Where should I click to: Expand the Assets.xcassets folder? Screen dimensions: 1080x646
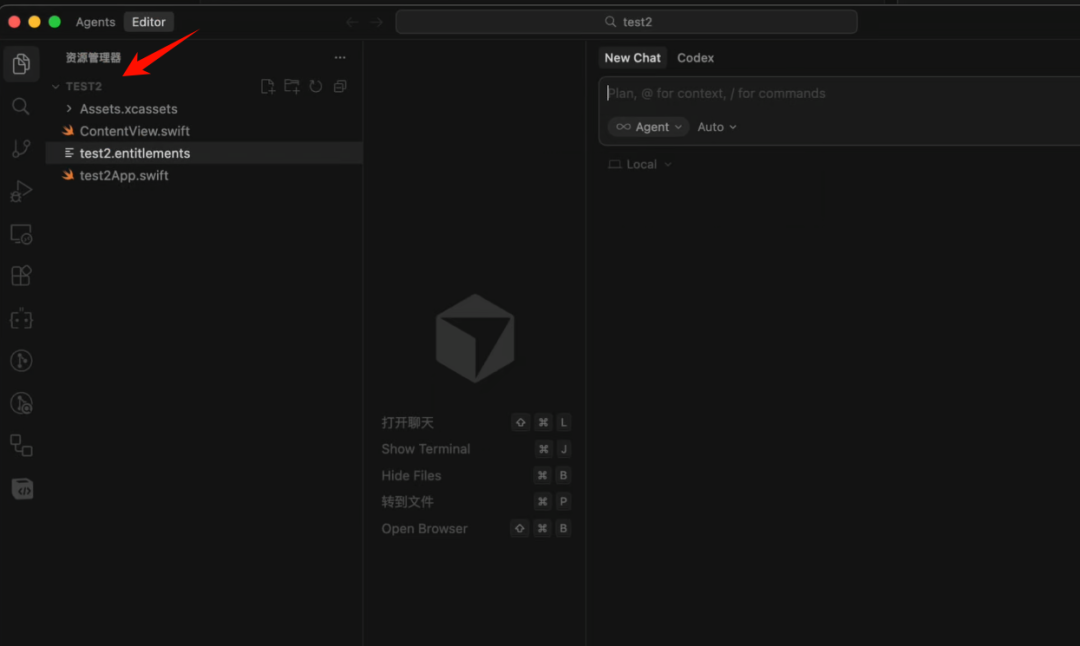tap(69, 109)
